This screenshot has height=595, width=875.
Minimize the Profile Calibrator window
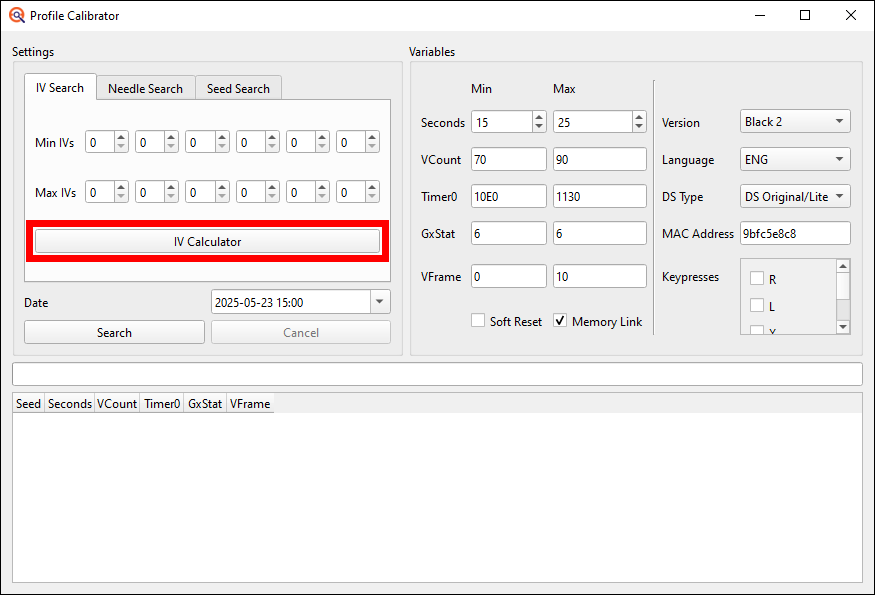tap(759, 15)
